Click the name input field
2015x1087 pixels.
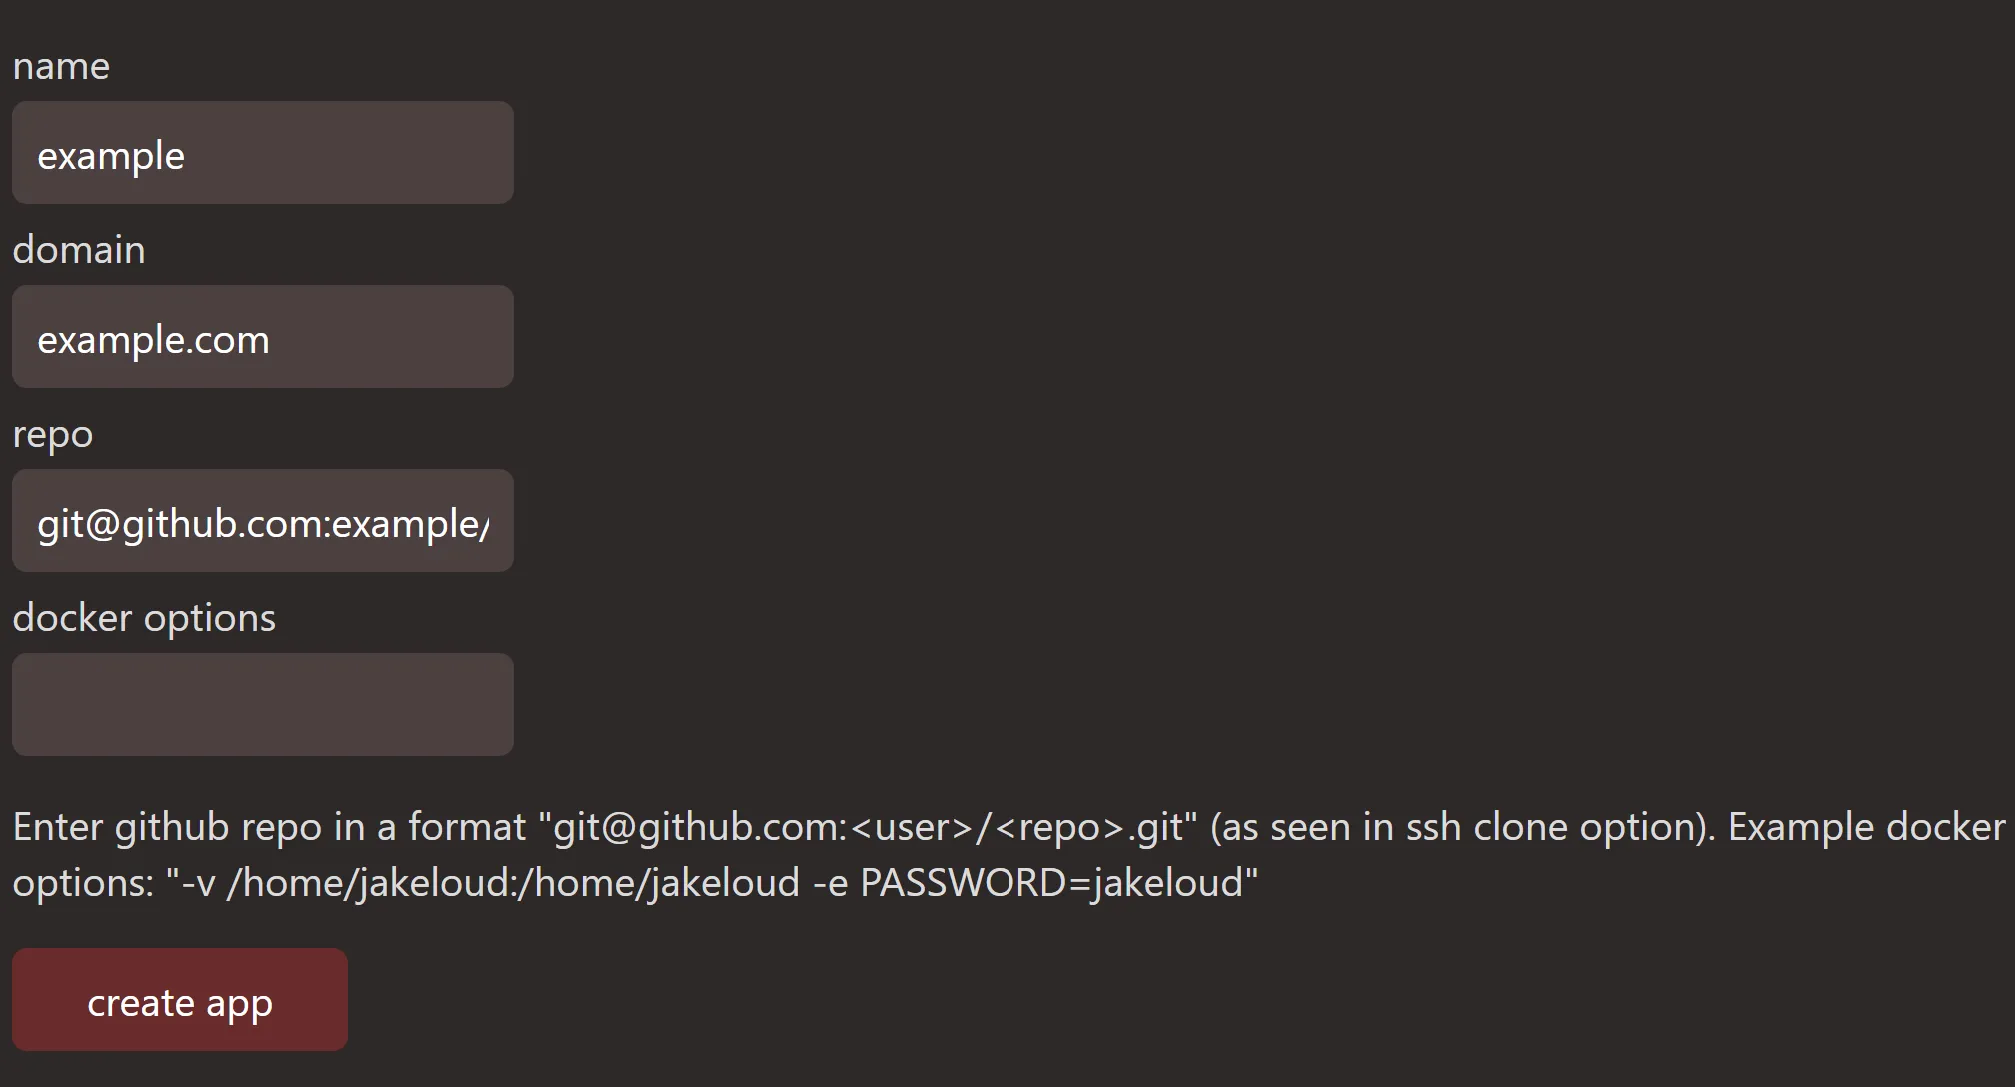pos(262,153)
